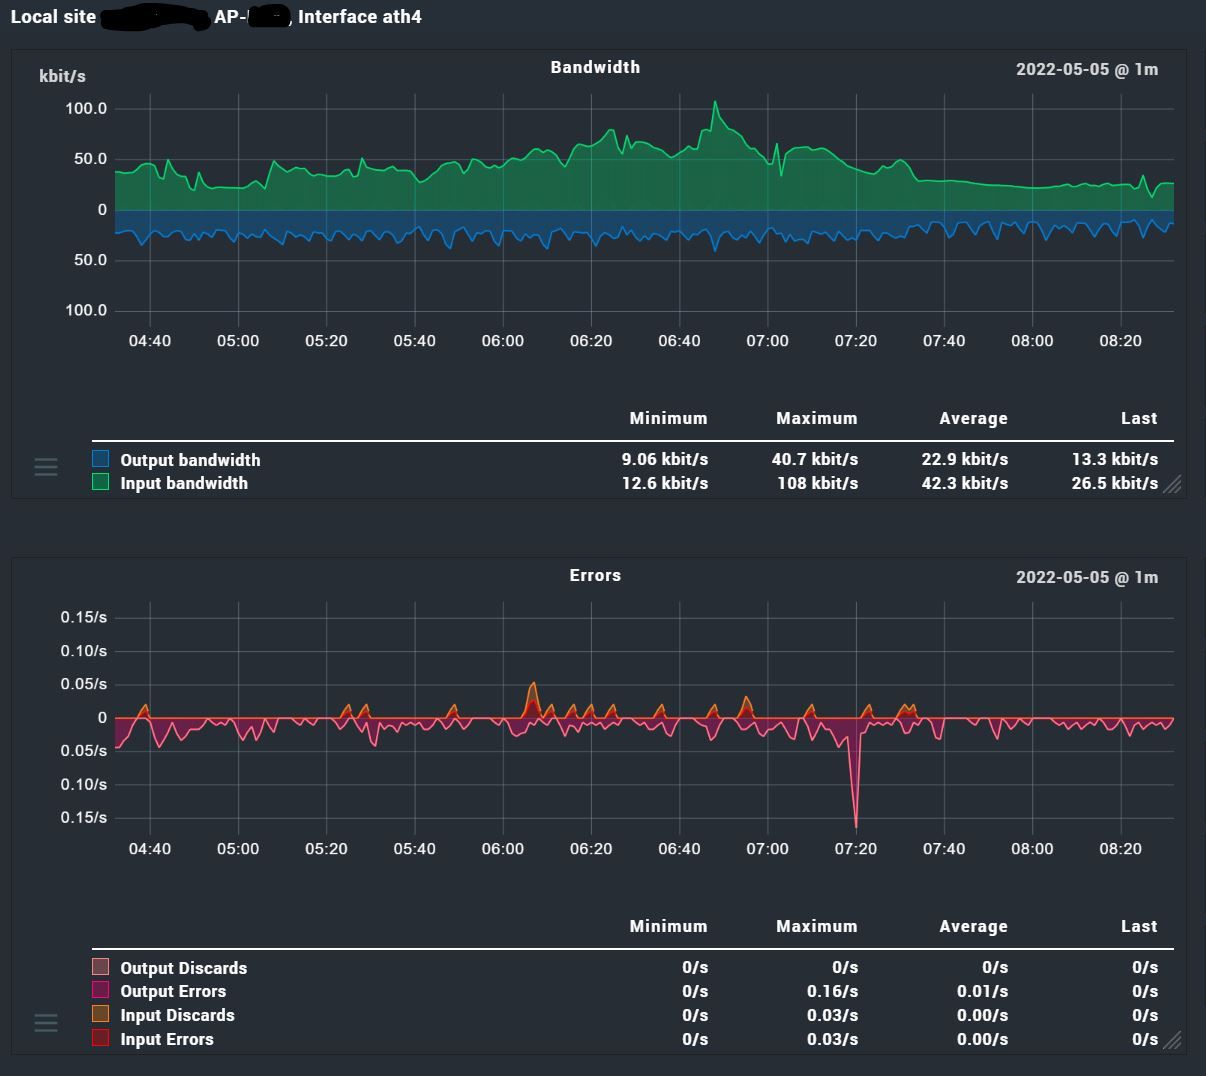Screen dimensions: 1206x1076
Task: Open the Bandwidth graph hamburger menu
Action: pos(46,467)
